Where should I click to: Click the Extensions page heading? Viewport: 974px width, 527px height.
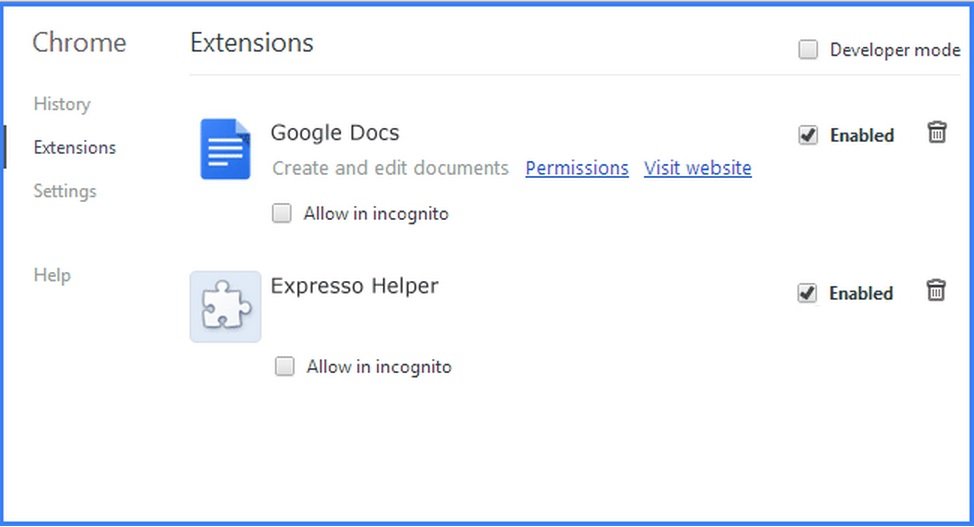tap(252, 42)
